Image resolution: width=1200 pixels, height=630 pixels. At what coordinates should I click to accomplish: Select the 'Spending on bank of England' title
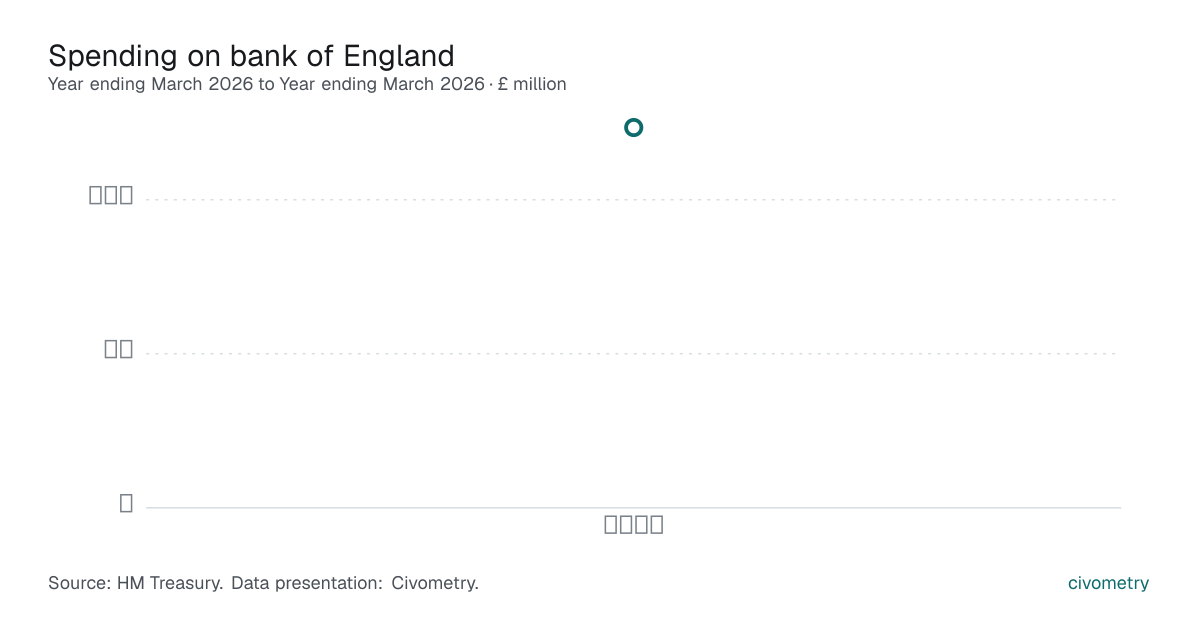point(251,55)
